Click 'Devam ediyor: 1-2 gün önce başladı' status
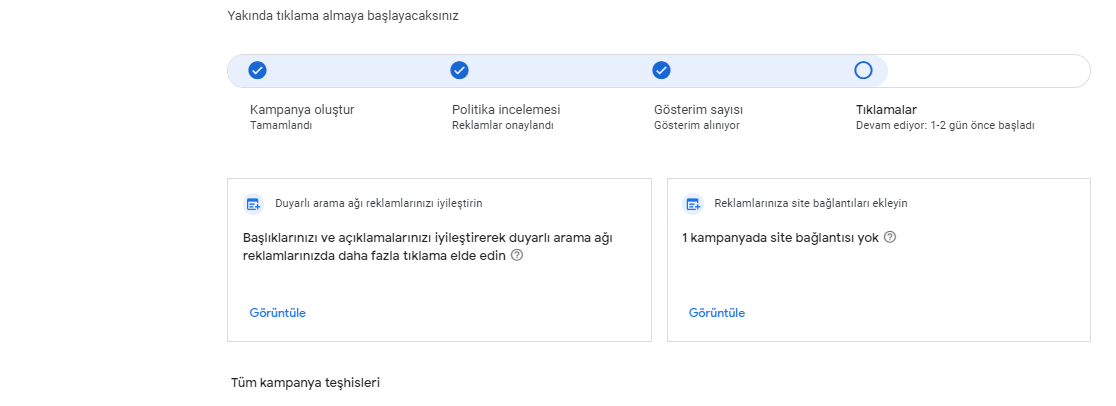Screen dimensions: 1116x406 click(944, 125)
